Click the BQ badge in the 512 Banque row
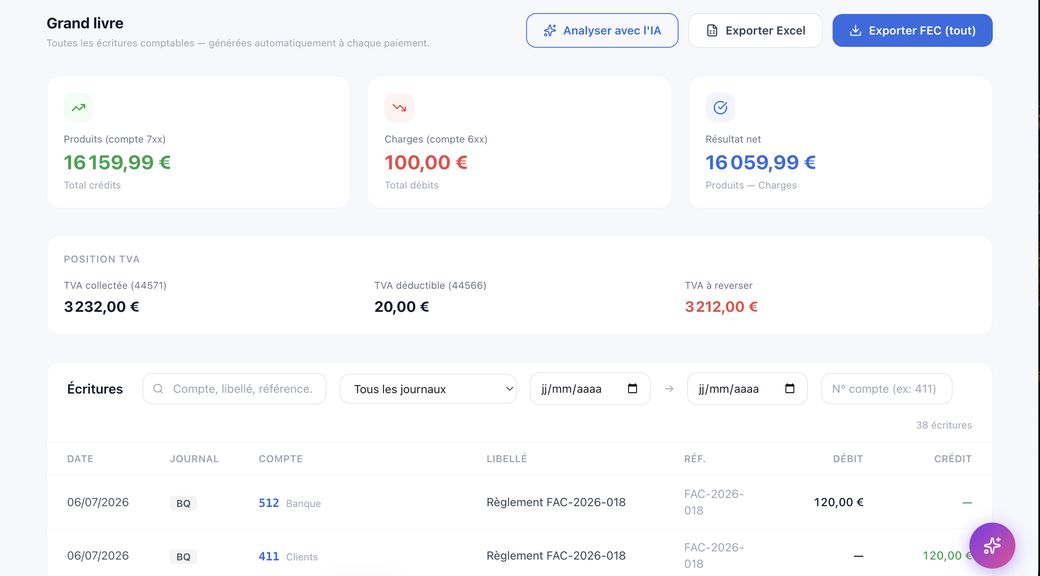The width and height of the screenshot is (1040, 576). click(183, 503)
